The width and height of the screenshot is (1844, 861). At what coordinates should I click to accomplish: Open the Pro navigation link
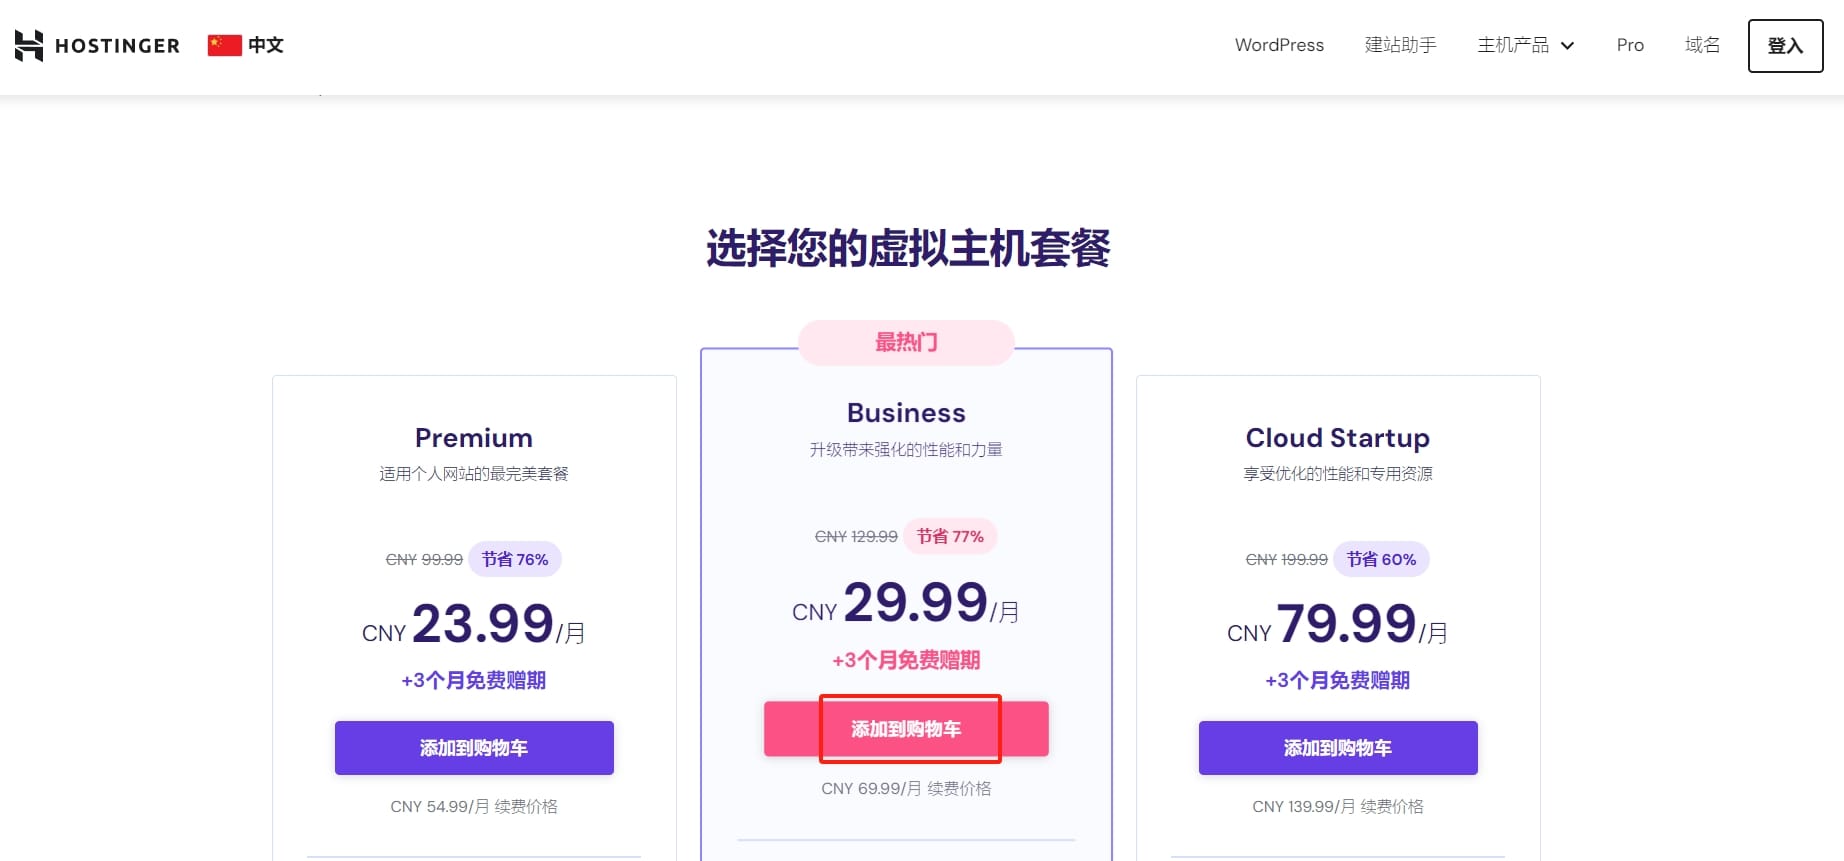click(x=1630, y=45)
